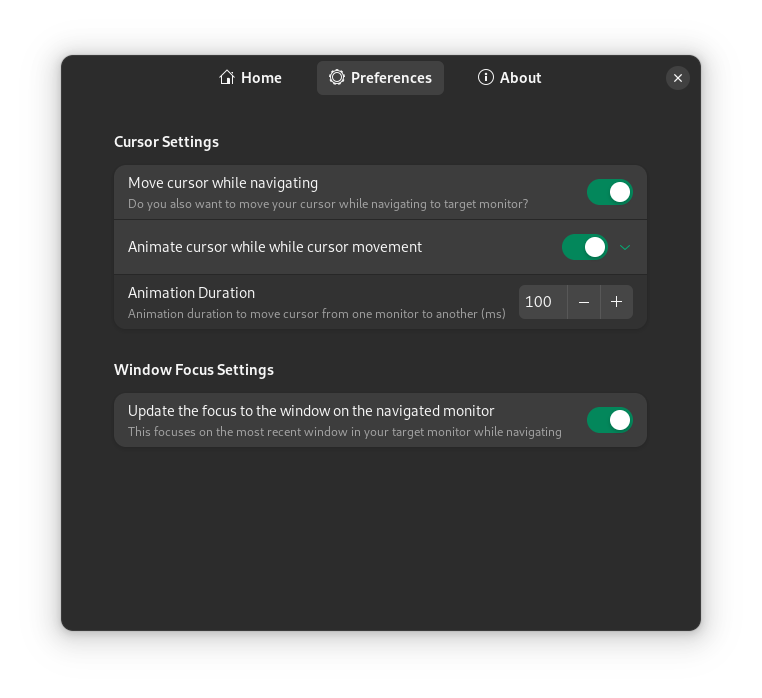762x698 pixels.
Task: Click the Update the focus row title
Action: [311, 411]
